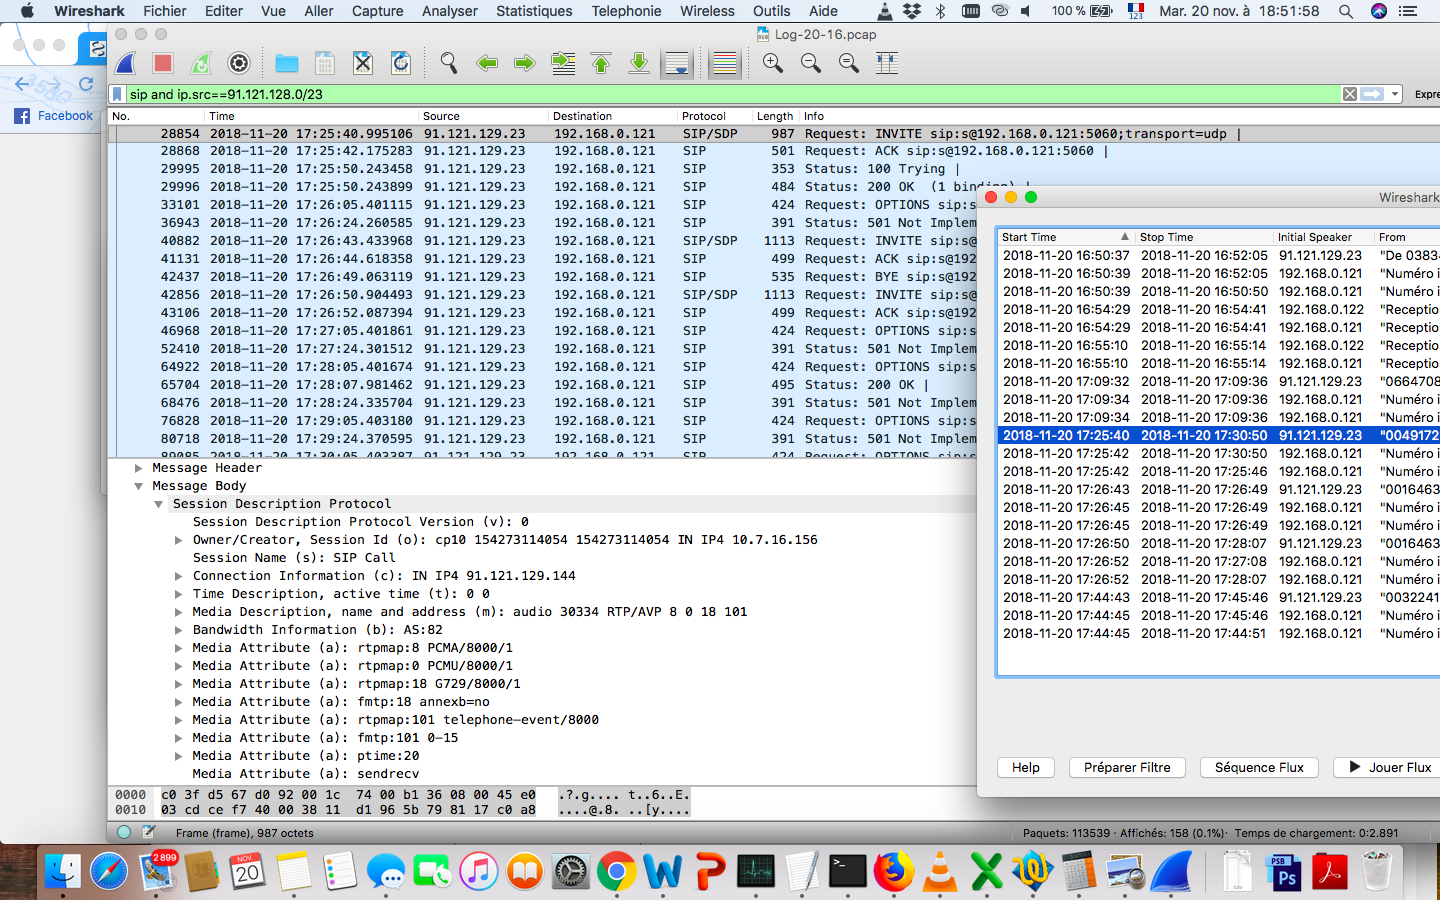Go to the first packet using up-arrow icon
This screenshot has height=900, width=1440.
(601, 63)
